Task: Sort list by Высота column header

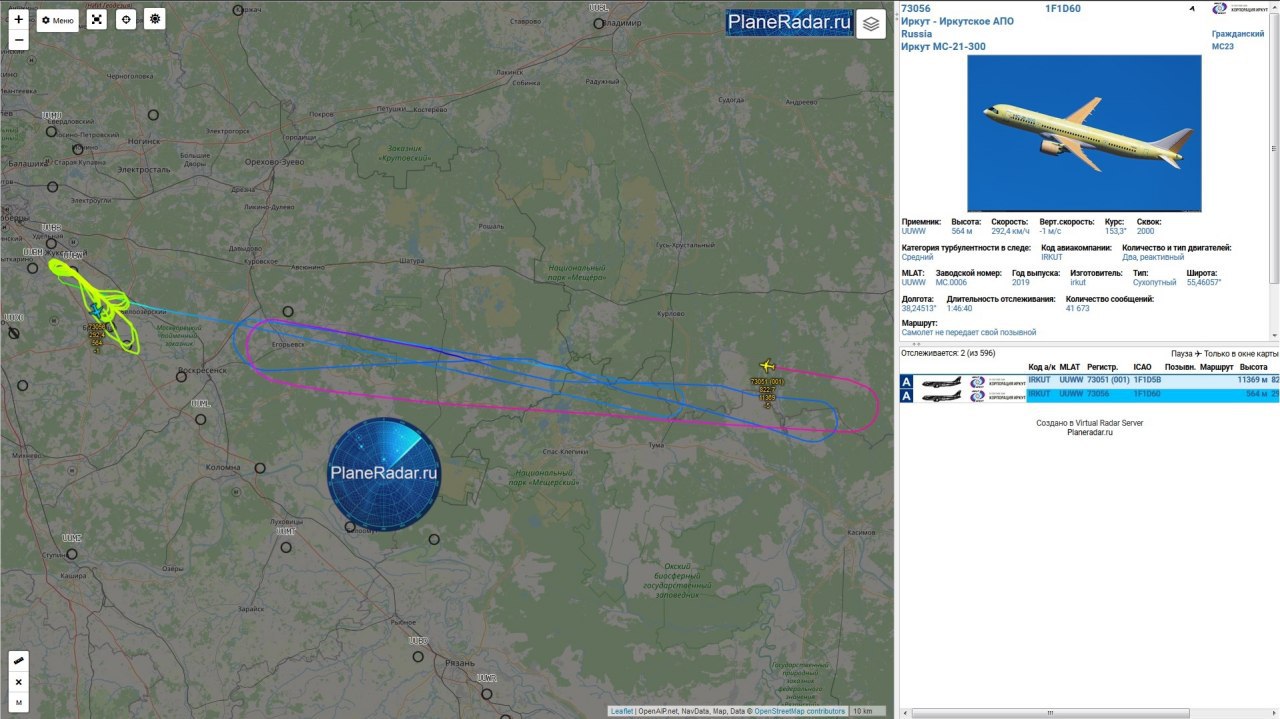Action: point(1253,368)
